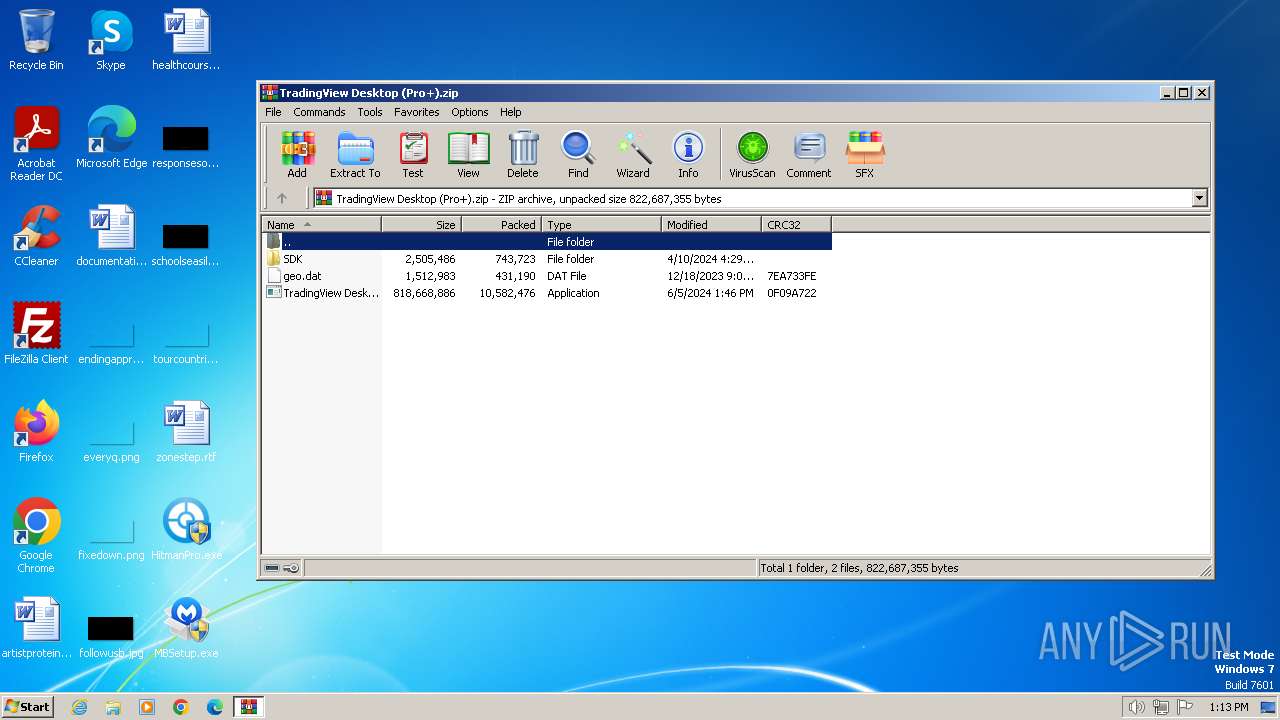Sort by Name column header
Image resolution: width=1280 pixels, height=720 pixels.
(321, 225)
